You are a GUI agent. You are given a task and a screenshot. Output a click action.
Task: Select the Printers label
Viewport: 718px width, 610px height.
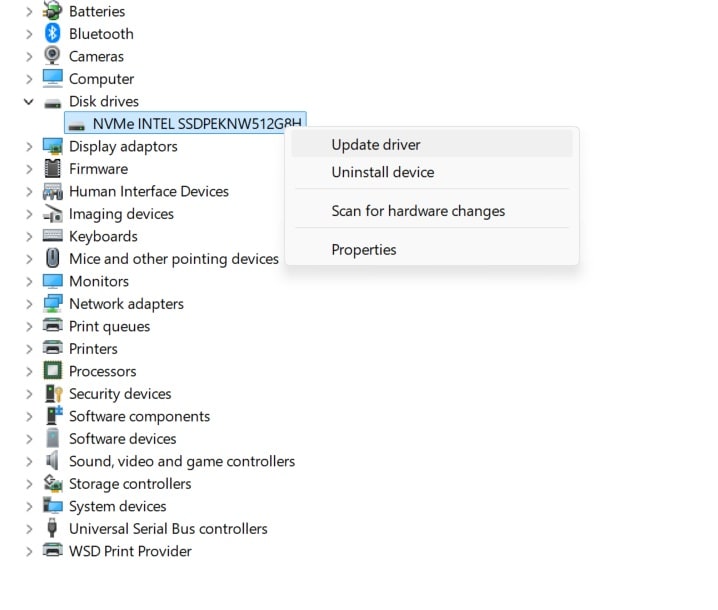(93, 349)
